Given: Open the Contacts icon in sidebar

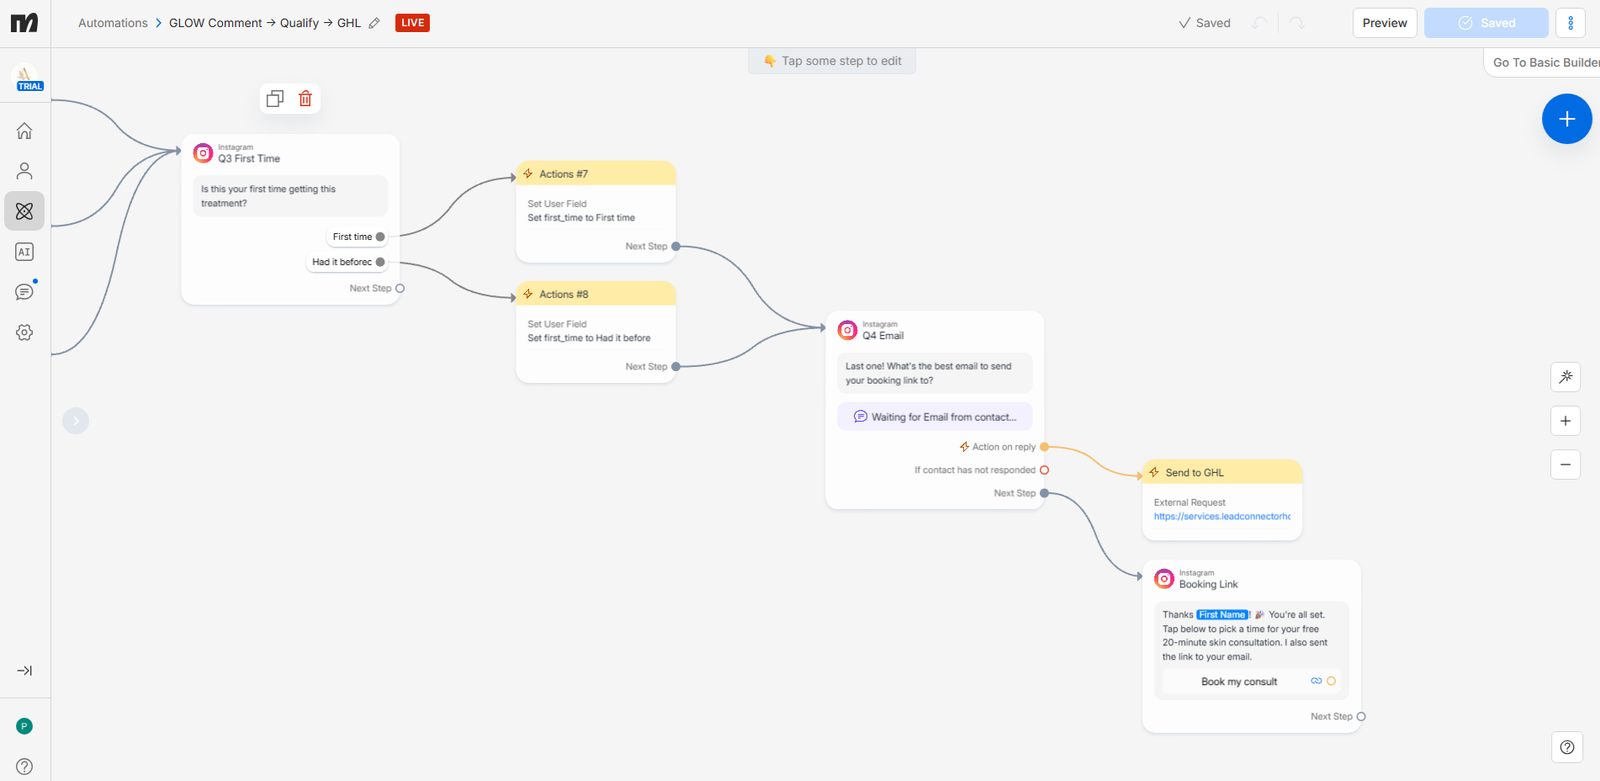Looking at the screenshot, I should point(25,171).
